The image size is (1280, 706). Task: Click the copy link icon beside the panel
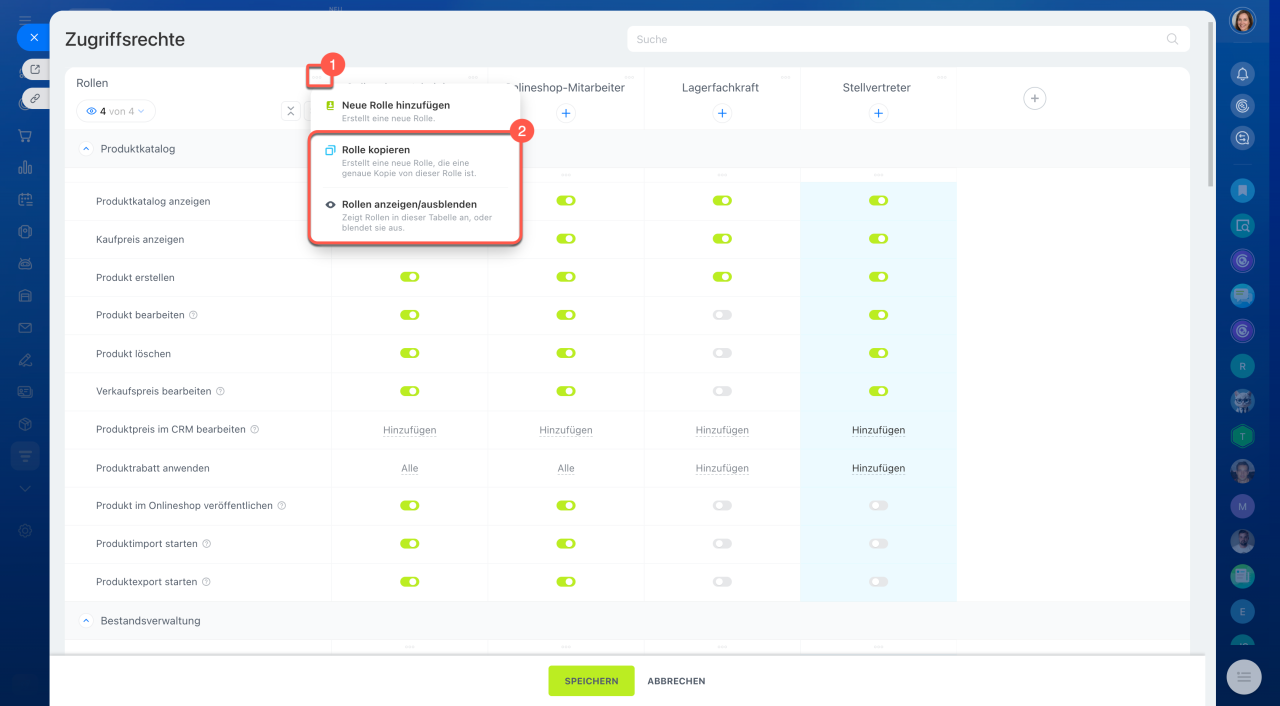[35, 98]
